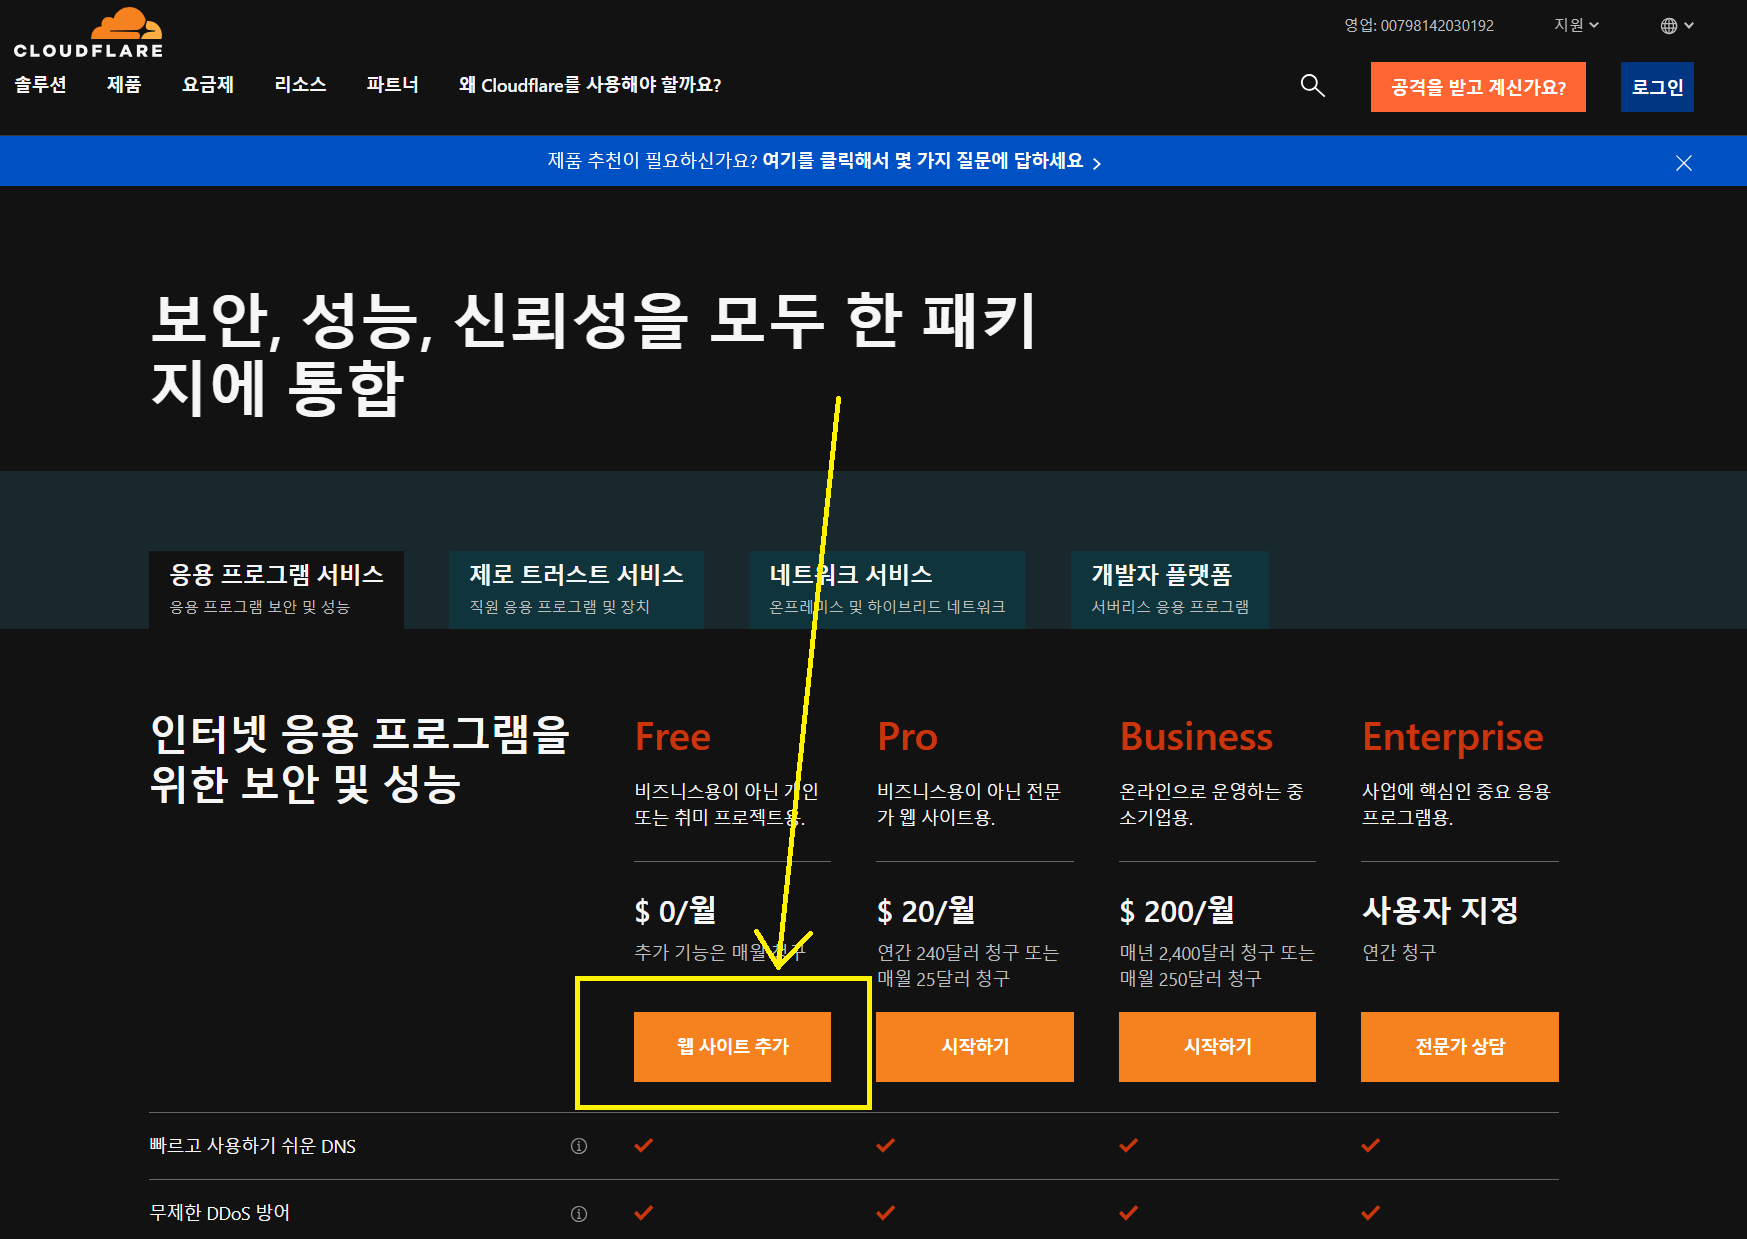Image resolution: width=1747 pixels, height=1239 pixels.
Task: Click the $ 200/월 price text
Action: 1177,910
